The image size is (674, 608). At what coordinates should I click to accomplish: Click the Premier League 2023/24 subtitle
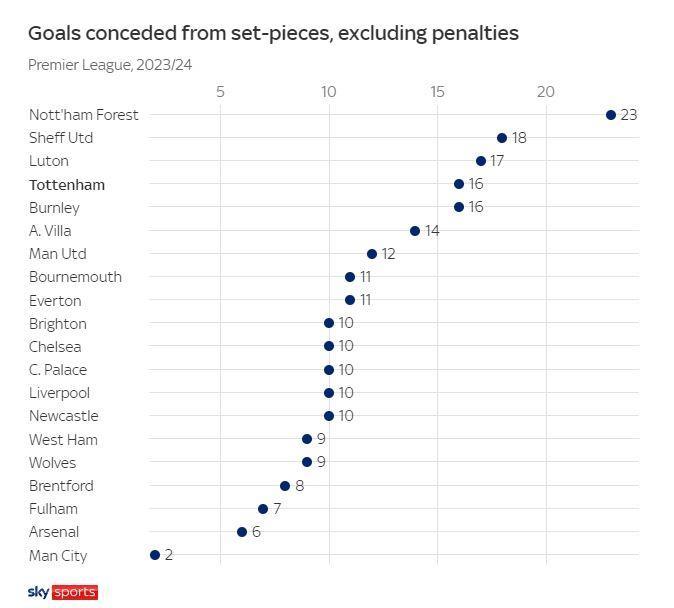pos(110,65)
